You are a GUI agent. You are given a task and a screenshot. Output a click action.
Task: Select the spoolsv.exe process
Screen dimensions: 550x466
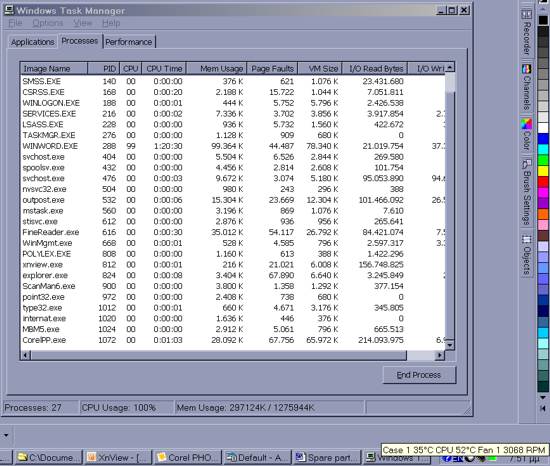click(233, 168)
